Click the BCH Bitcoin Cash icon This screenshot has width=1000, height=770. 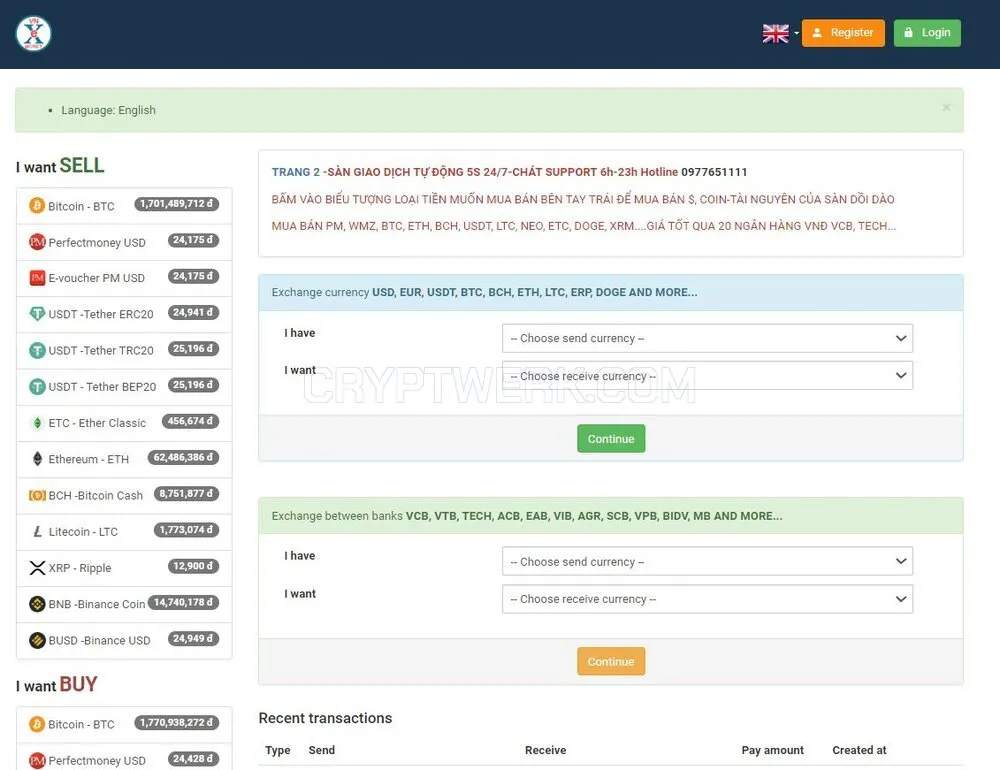pos(37,495)
